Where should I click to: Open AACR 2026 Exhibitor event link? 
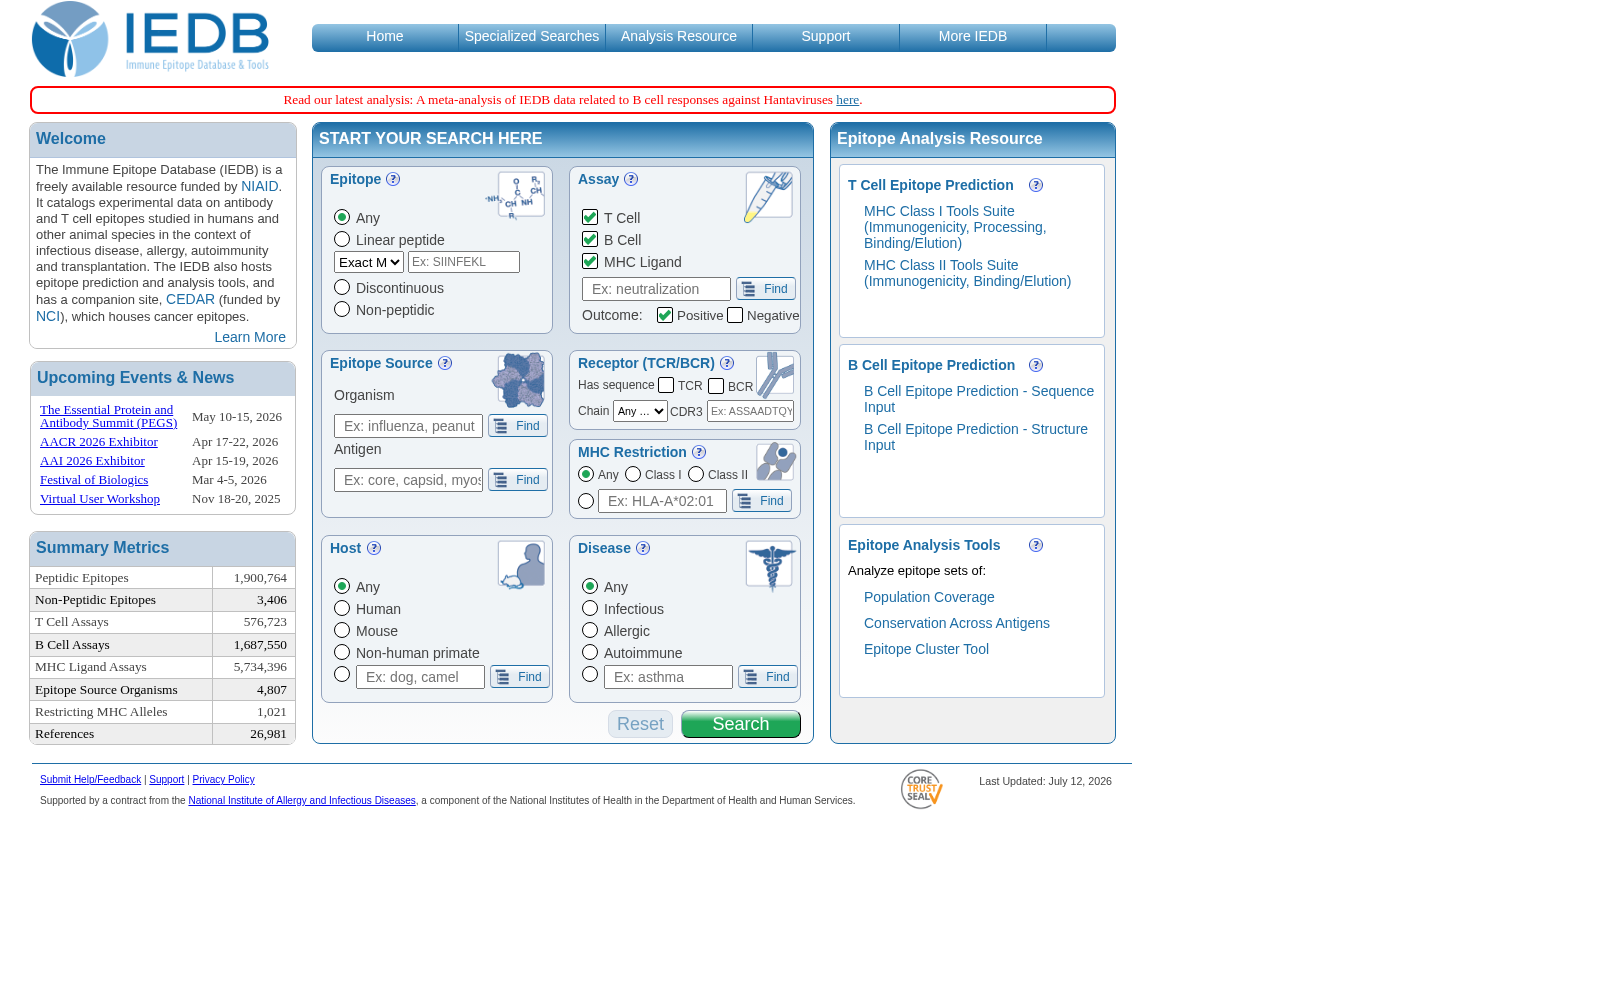[x=99, y=442]
